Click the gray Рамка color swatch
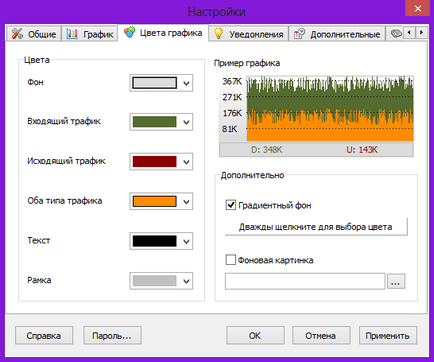This screenshot has height=362, width=434. click(x=154, y=281)
